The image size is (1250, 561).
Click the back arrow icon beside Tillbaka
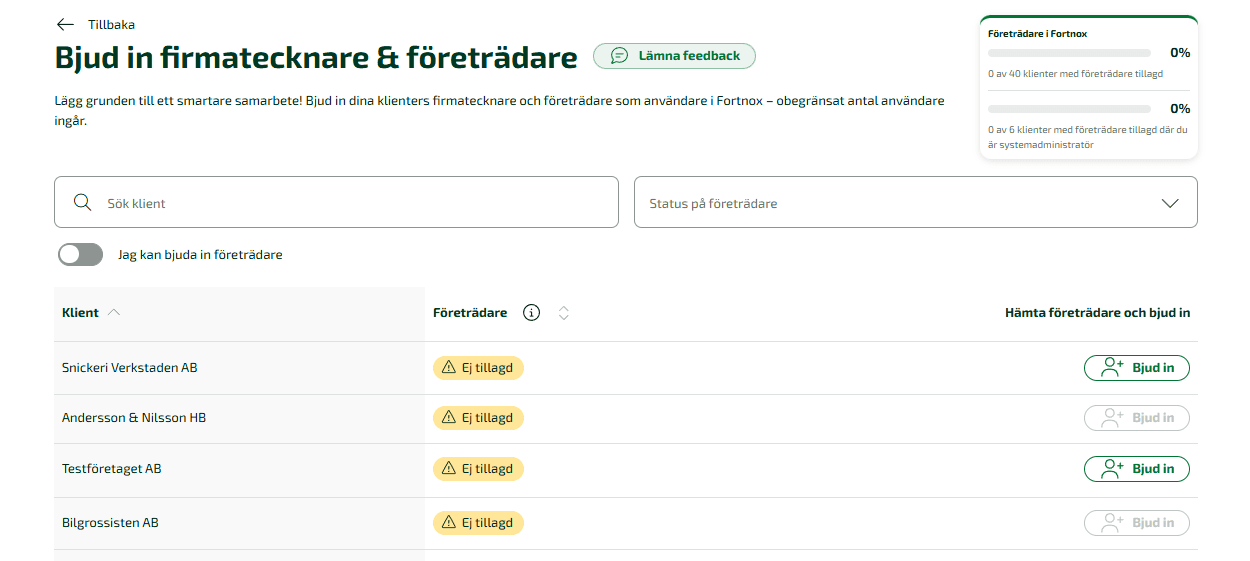pyautogui.click(x=66, y=25)
